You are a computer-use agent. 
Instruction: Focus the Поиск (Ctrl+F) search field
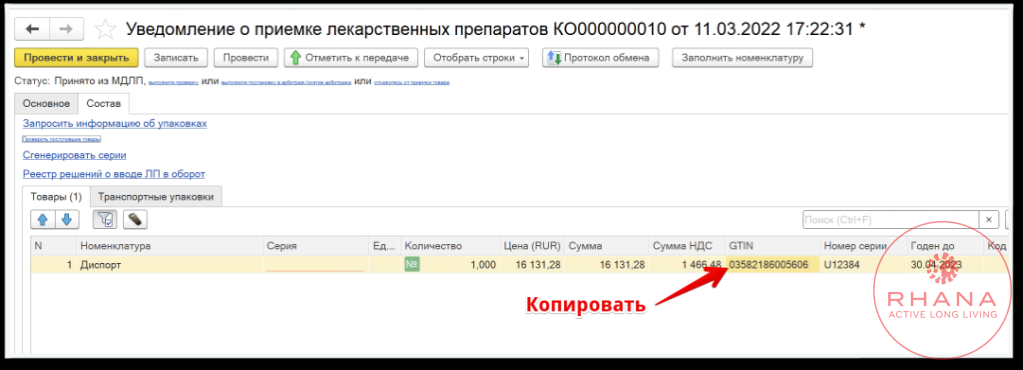891,219
